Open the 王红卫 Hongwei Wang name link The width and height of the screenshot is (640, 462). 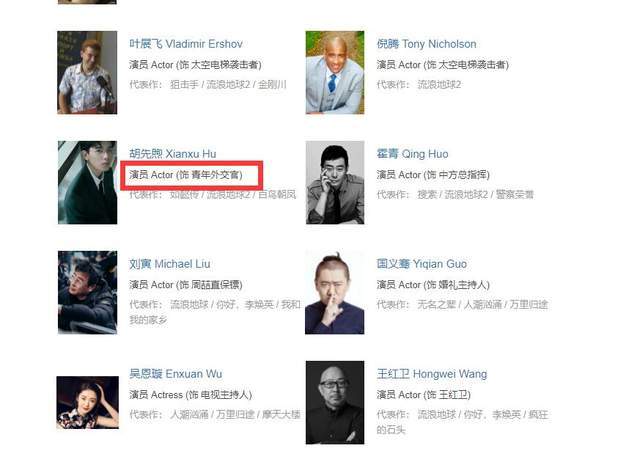click(x=431, y=374)
